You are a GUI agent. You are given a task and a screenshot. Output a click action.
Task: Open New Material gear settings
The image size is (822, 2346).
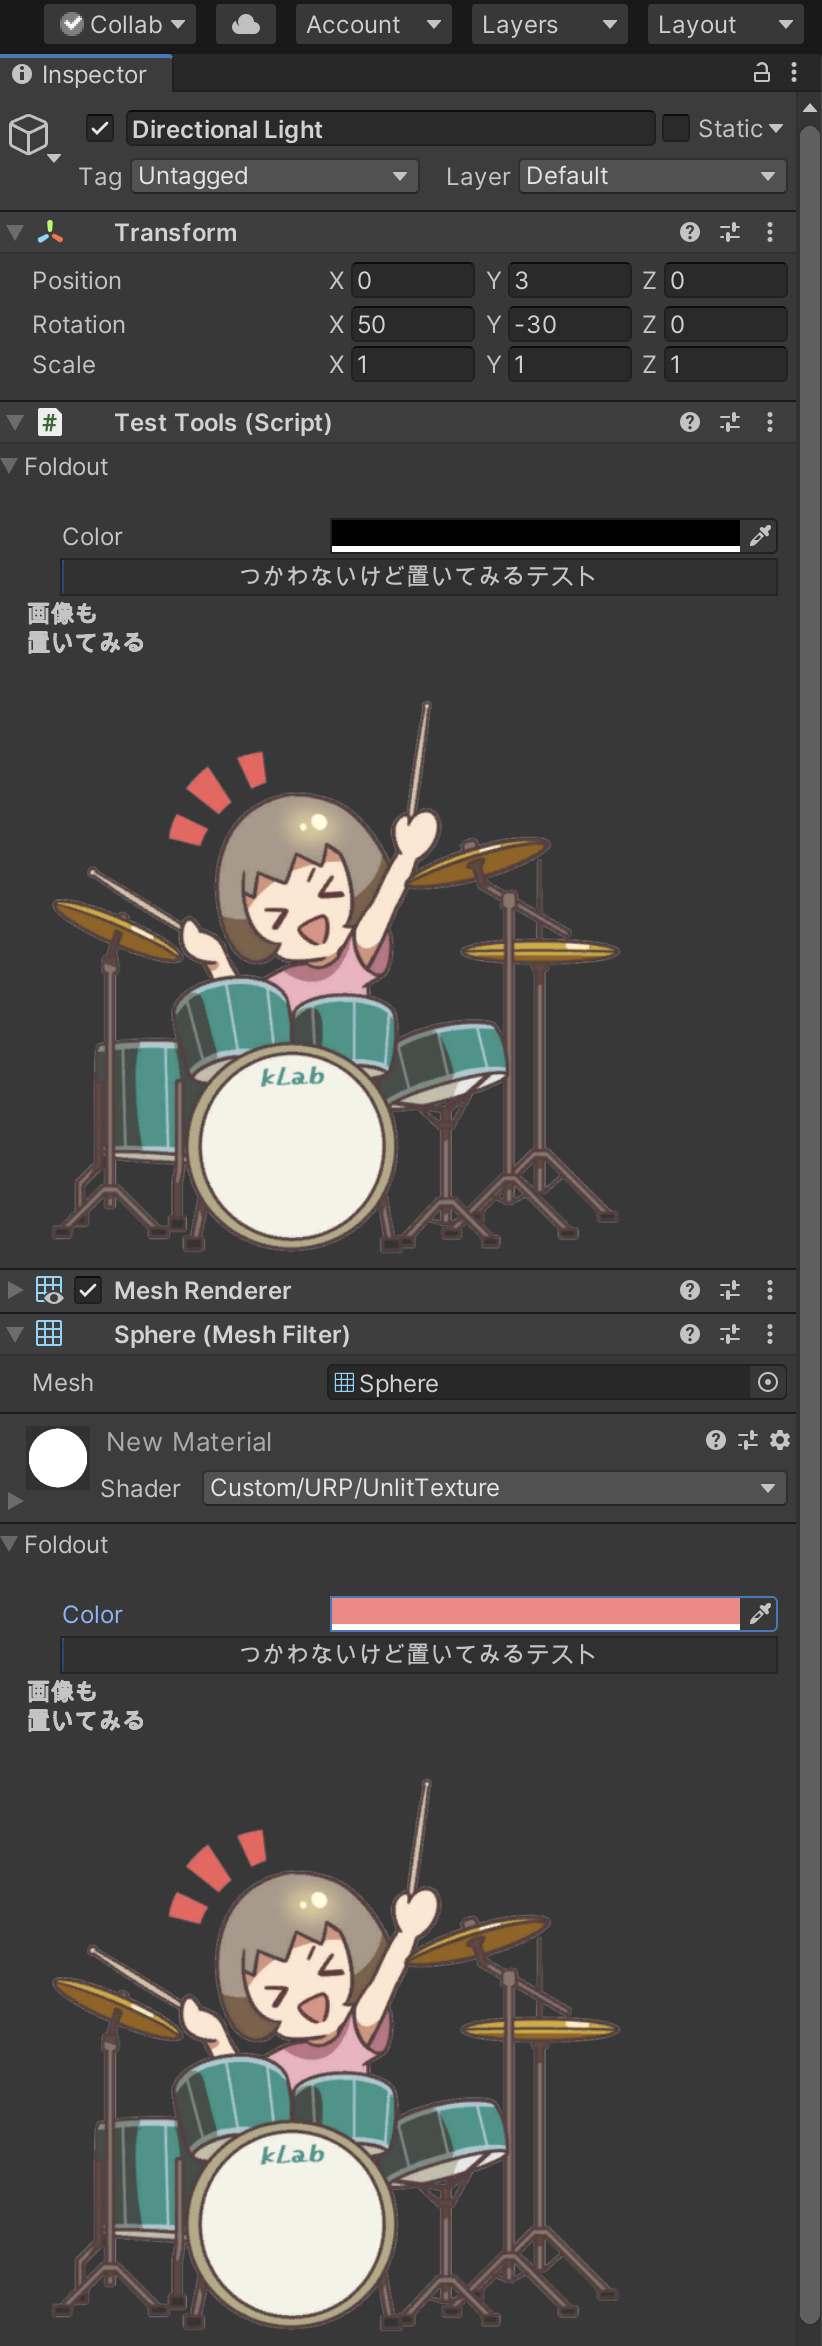[x=780, y=1440]
